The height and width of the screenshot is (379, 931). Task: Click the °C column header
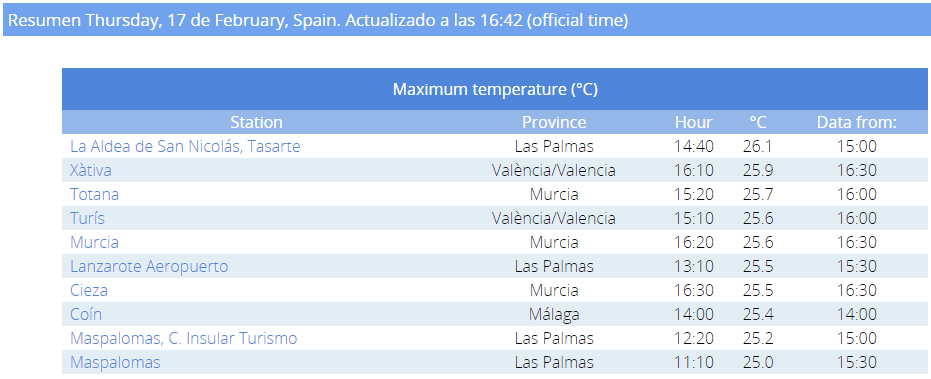758,122
